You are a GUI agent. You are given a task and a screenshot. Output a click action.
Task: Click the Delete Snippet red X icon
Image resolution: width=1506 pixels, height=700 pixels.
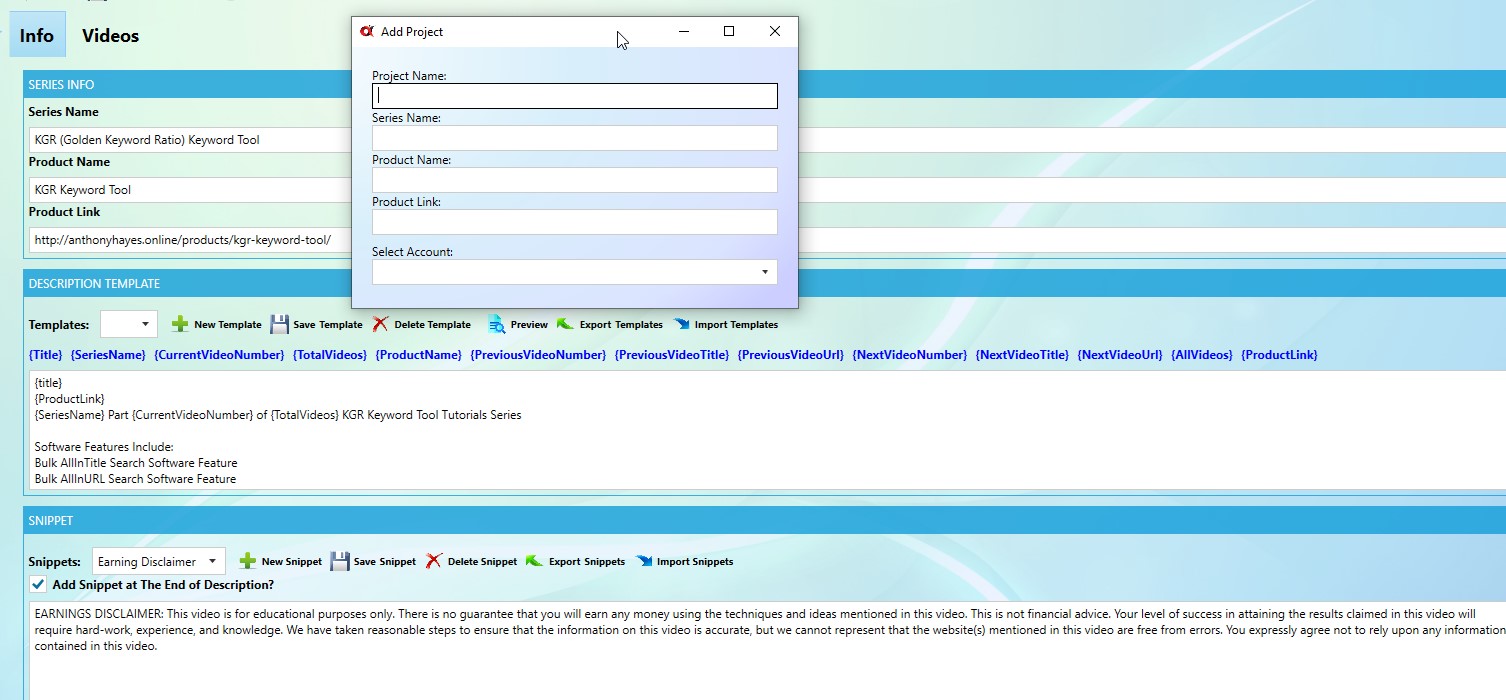tap(434, 561)
